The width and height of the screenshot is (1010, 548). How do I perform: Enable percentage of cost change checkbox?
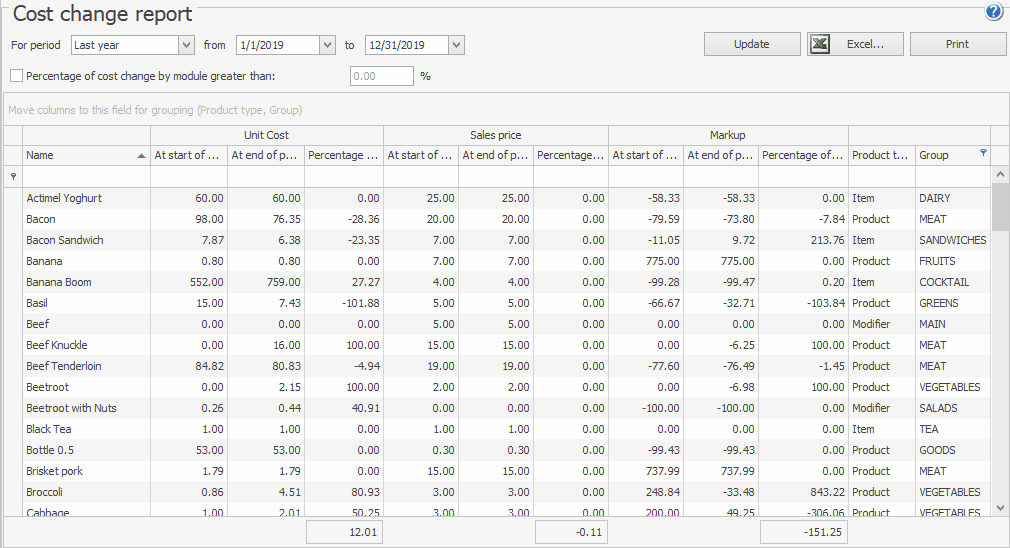(x=16, y=75)
